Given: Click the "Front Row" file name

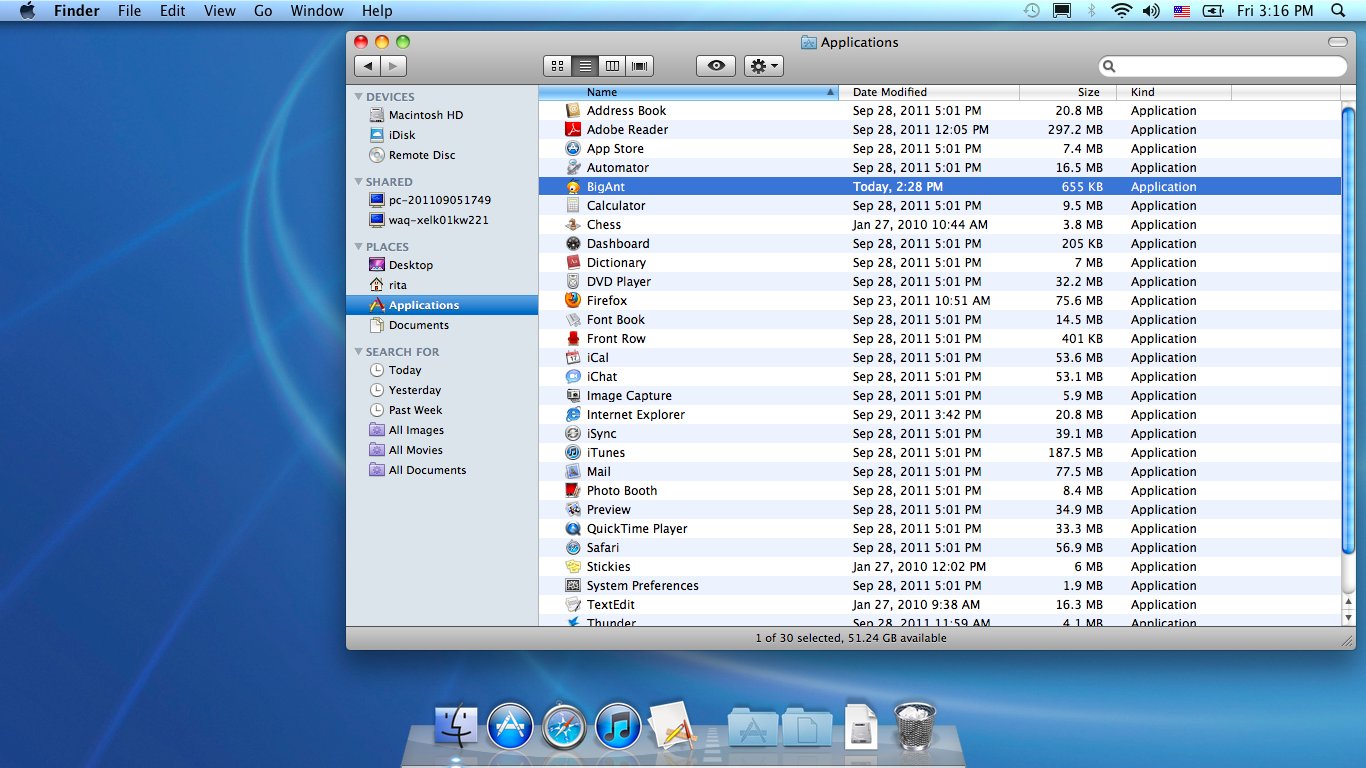Looking at the screenshot, I should click(x=616, y=339).
